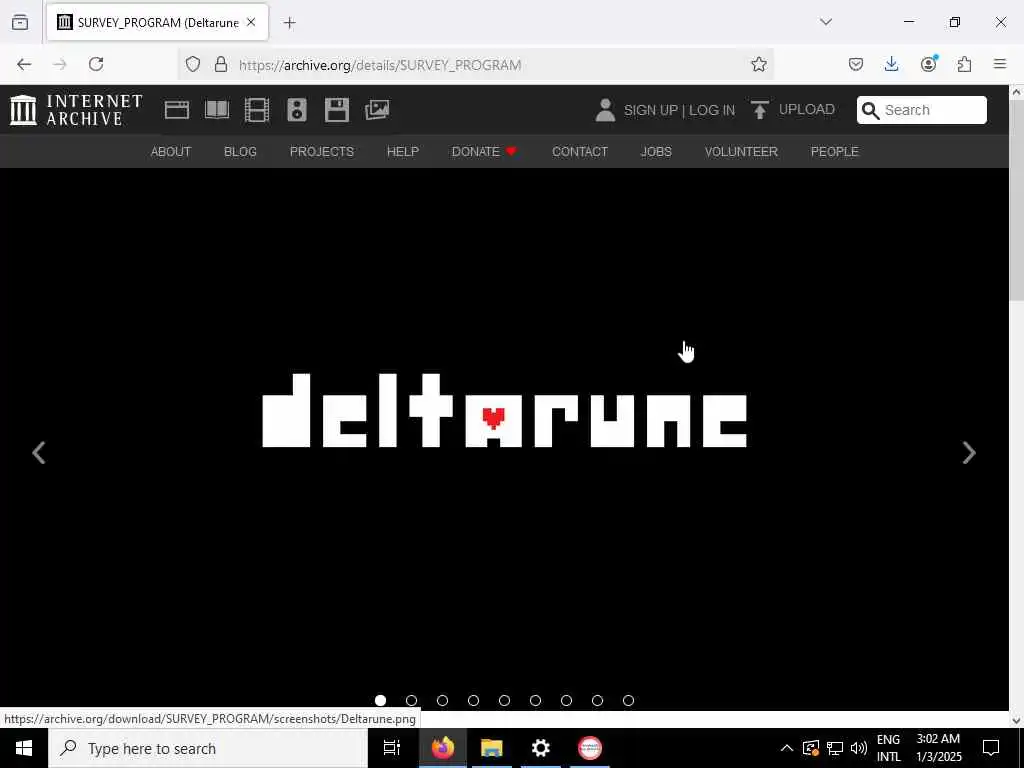The height and width of the screenshot is (768, 1024).
Task: Open Firefox View icon at tab bar start
Action: (20, 22)
